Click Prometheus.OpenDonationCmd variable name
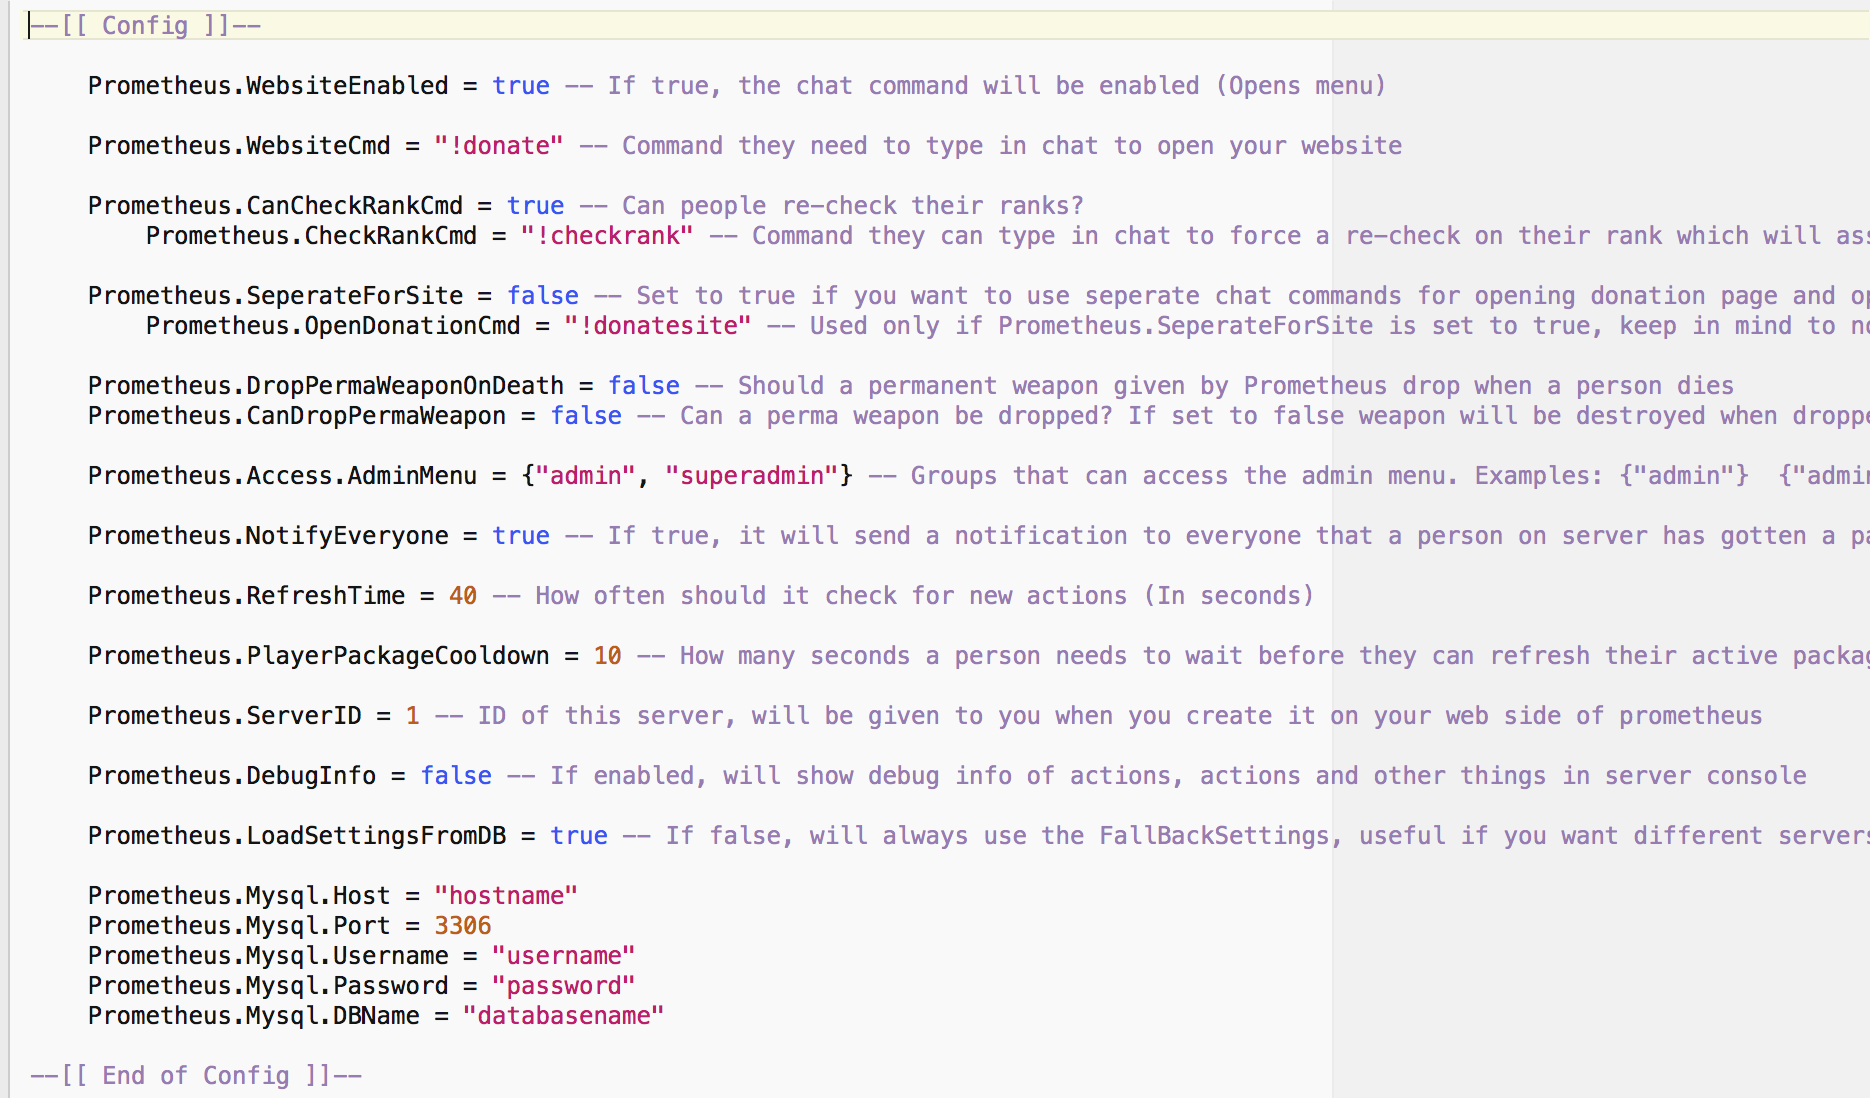 point(333,326)
